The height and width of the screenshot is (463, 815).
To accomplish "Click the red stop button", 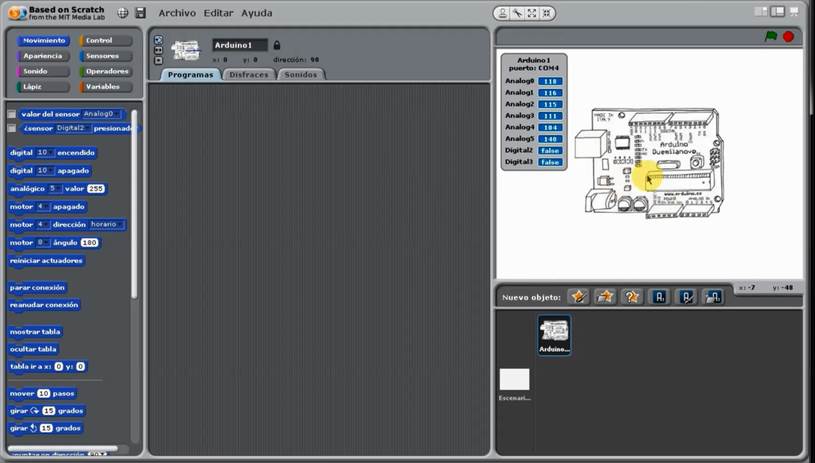I will (x=788, y=36).
